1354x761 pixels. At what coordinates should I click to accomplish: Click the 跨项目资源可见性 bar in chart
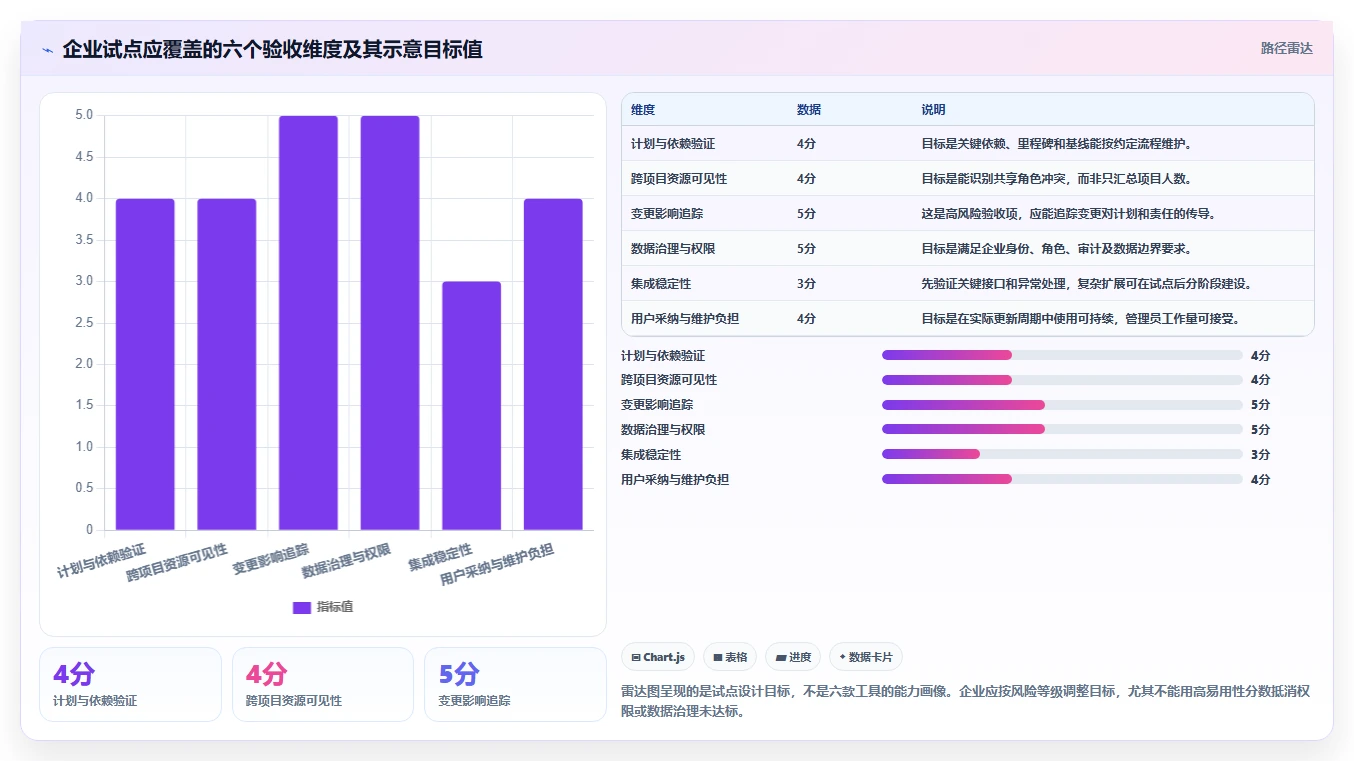227,364
